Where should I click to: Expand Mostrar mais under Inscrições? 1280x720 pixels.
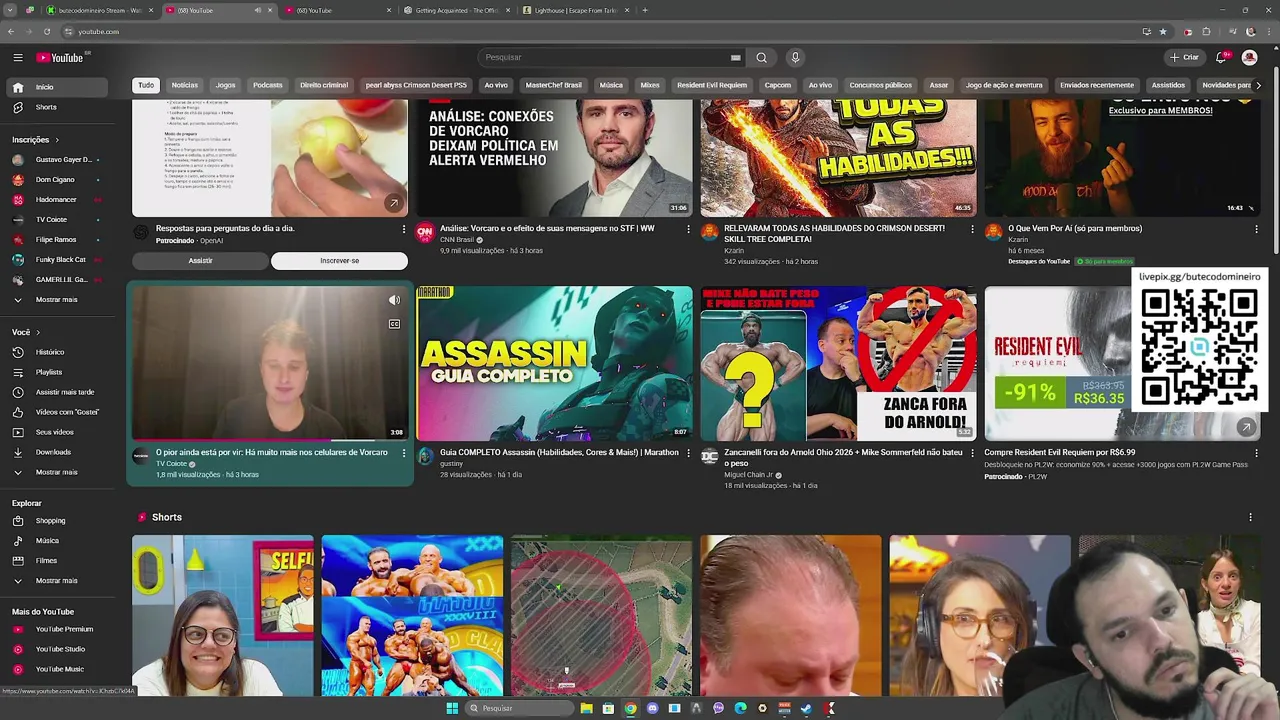[56, 300]
